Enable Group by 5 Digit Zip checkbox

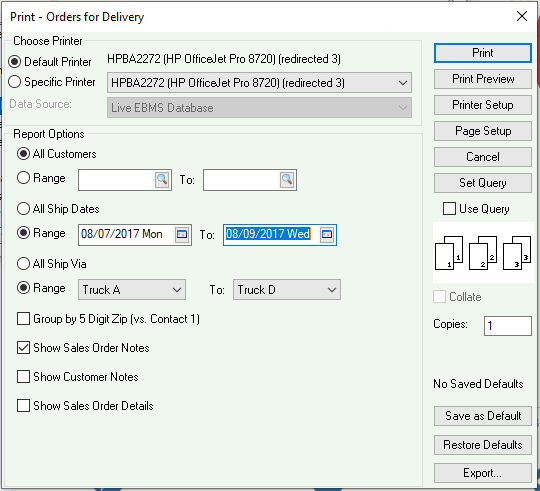23,319
